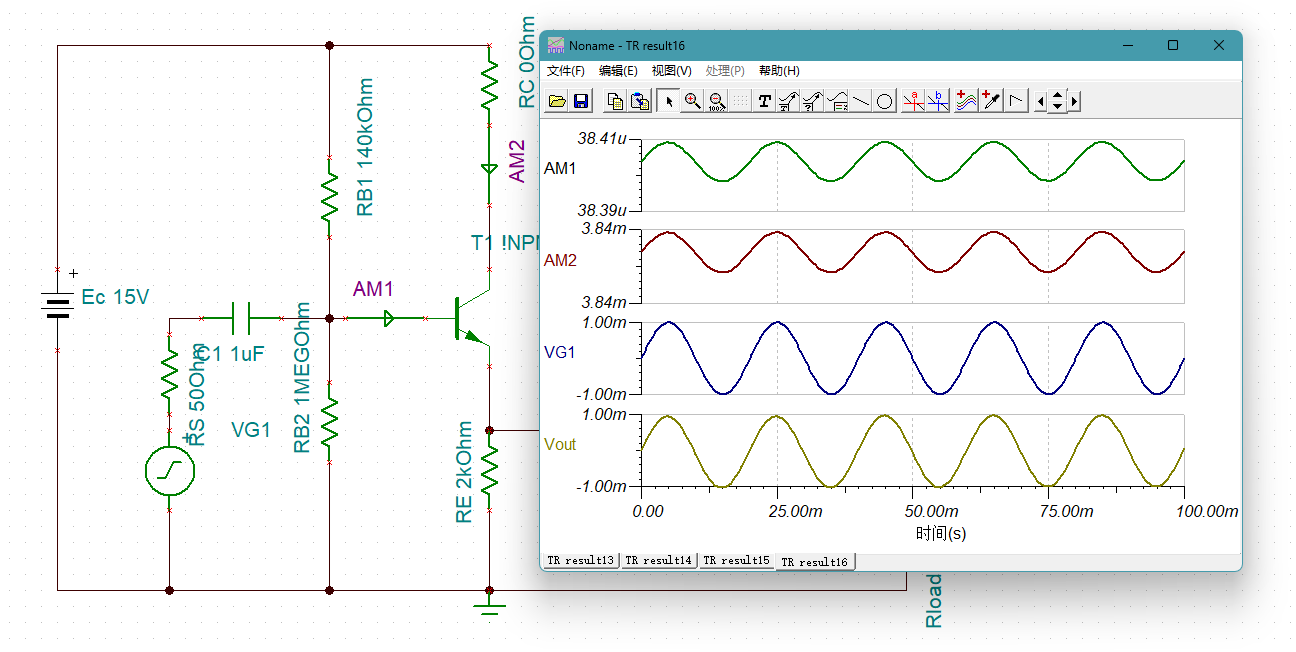Viewport: 1296px width, 652px height.
Task: Click the left arrow scroll button
Action: 1042,101
